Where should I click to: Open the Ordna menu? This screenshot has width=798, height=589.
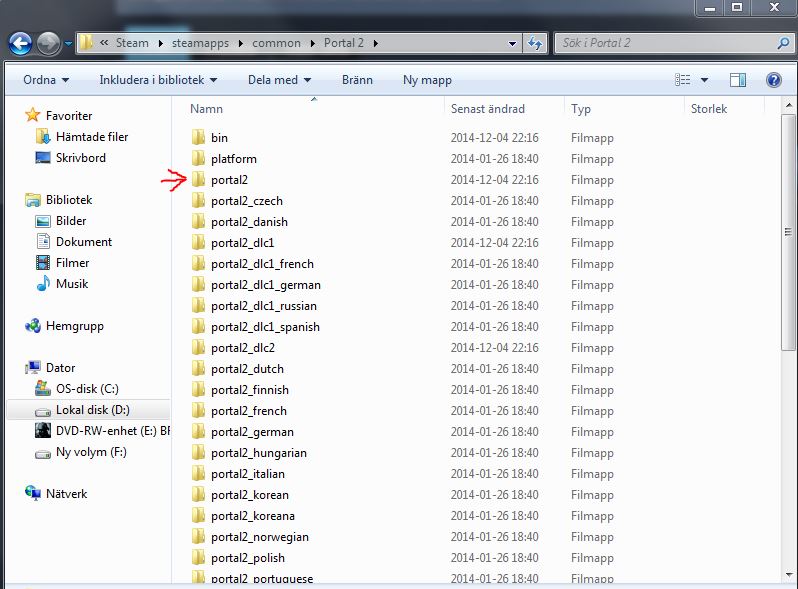[x=46, y=80]
